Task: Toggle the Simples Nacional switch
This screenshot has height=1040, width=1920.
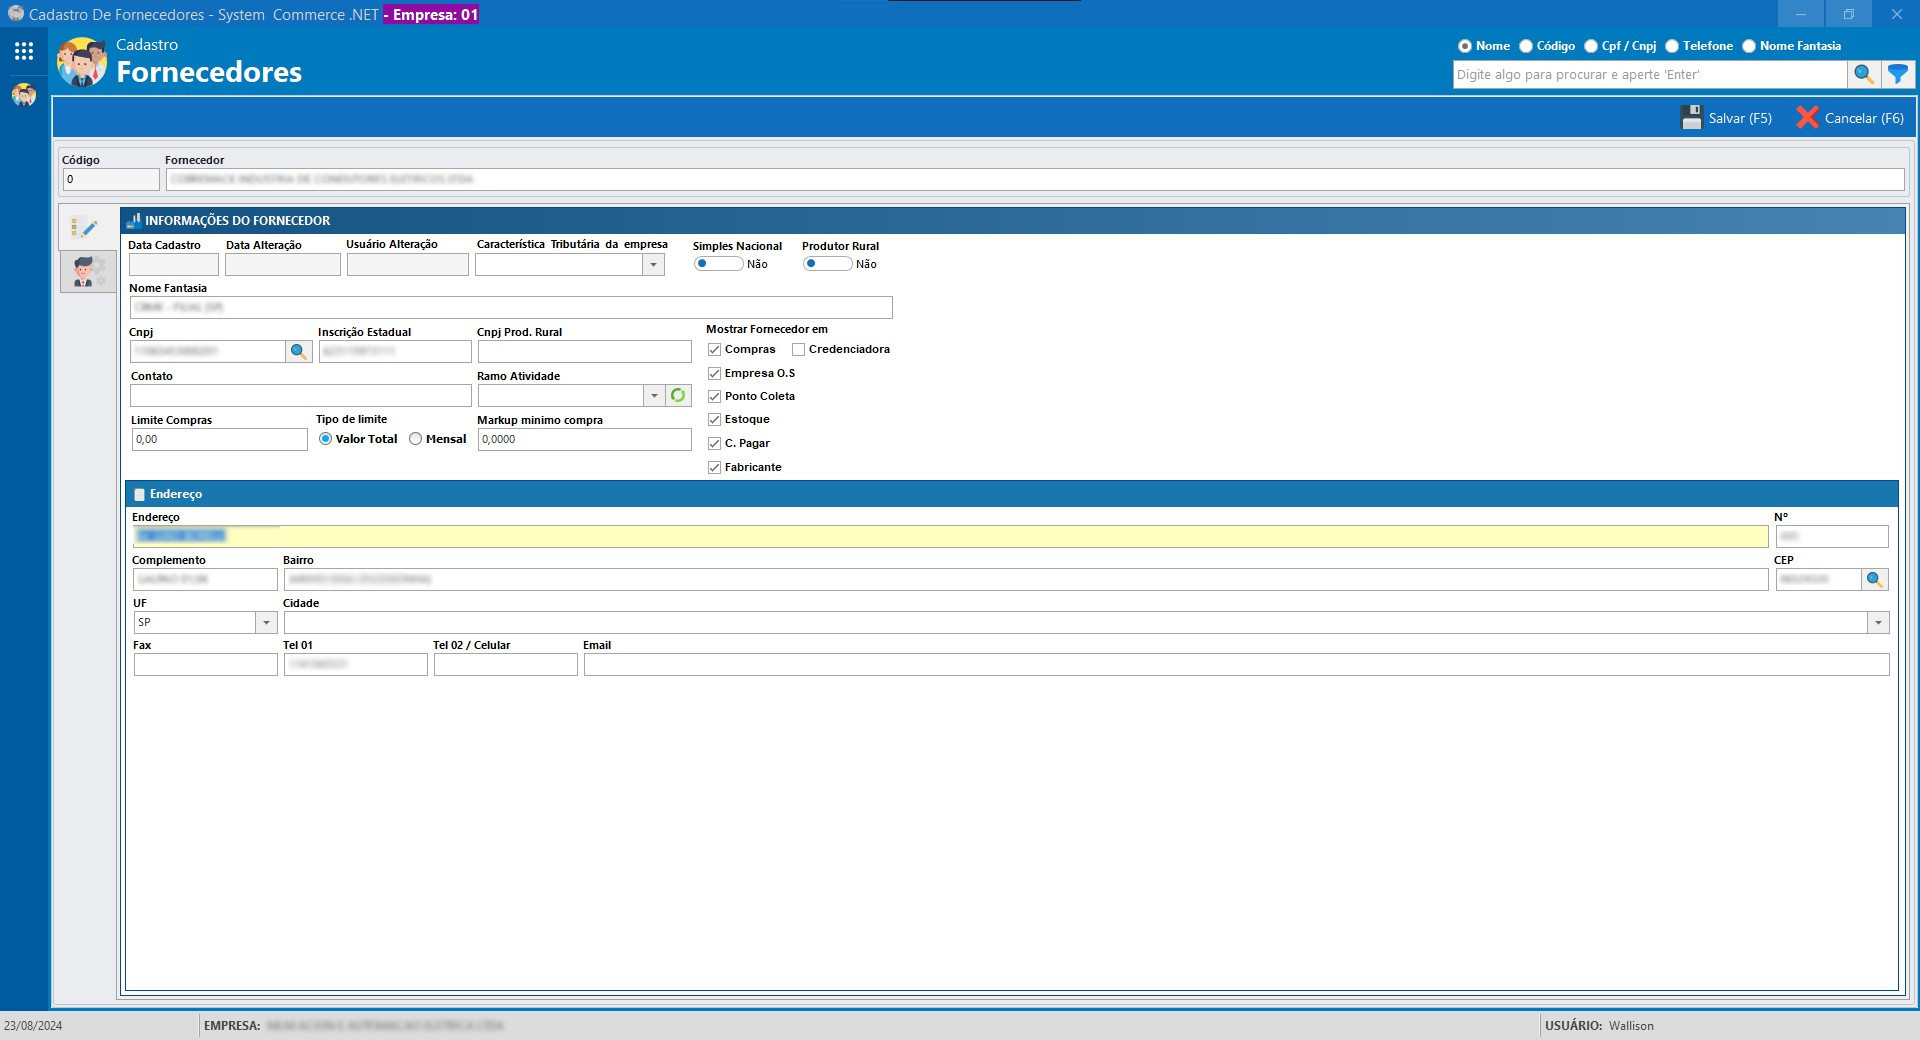Action: tap(717, 264)
